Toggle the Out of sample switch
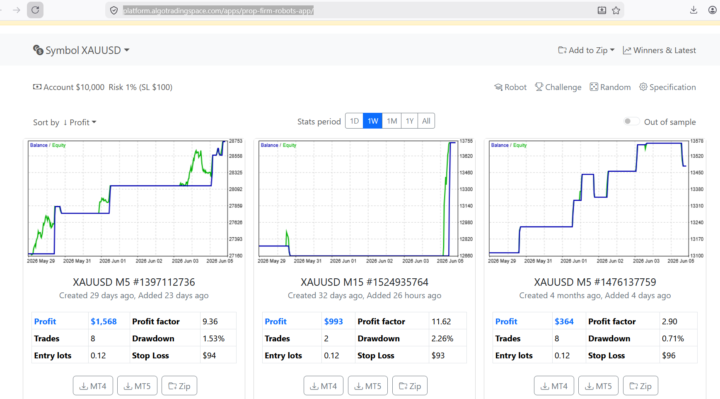 [631, 121]
